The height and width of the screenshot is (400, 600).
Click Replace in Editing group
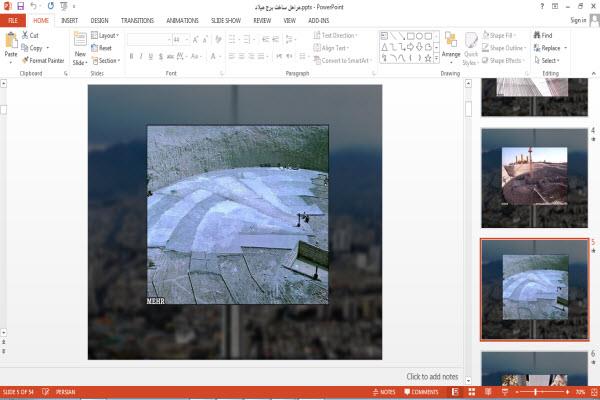[x=550, y=48]
